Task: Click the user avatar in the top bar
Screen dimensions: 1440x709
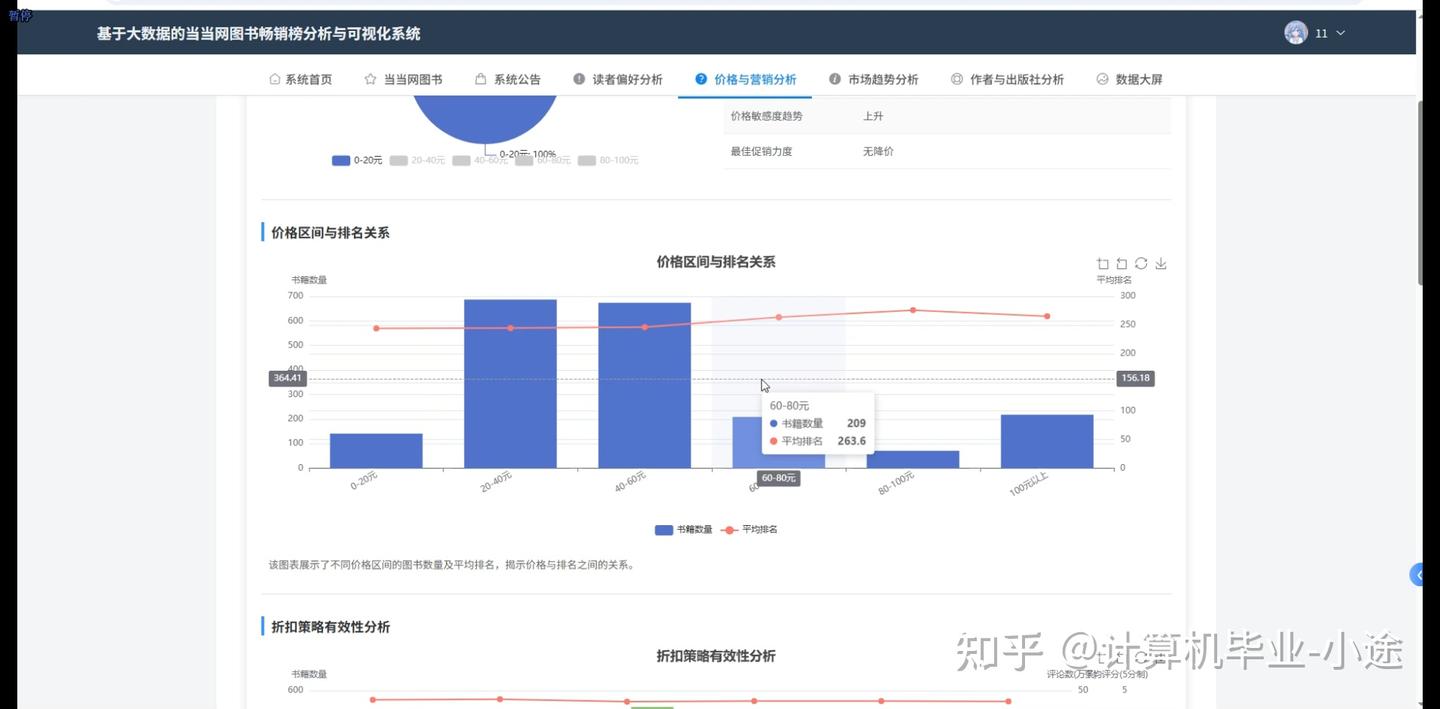Action: (x=1295, y=31)
